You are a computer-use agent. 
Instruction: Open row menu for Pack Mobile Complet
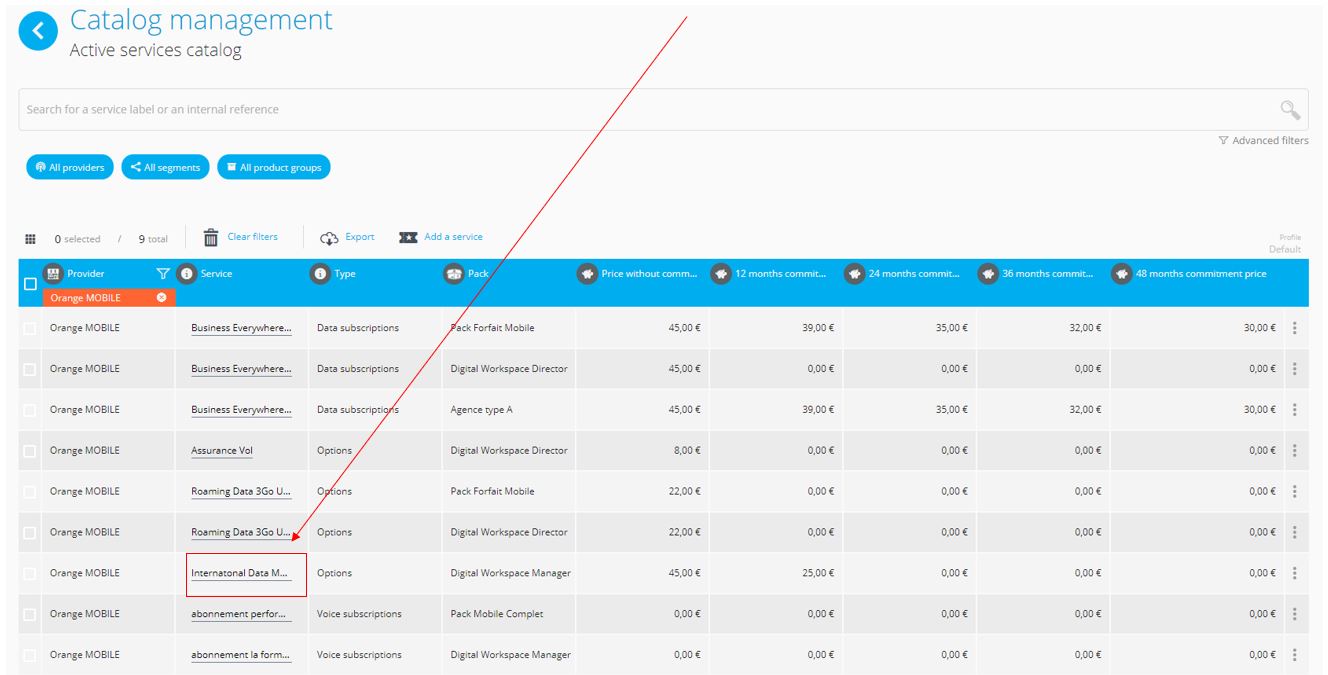tap(1294, 614)
